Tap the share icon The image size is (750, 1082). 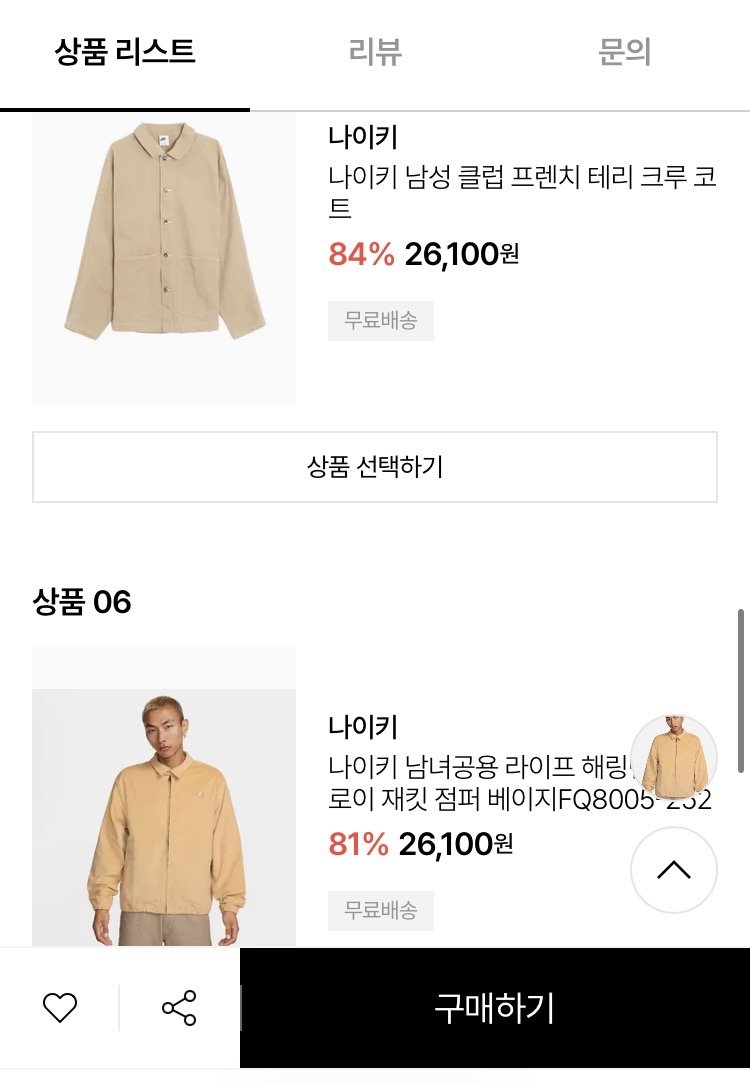click(x=179, y=1008)
